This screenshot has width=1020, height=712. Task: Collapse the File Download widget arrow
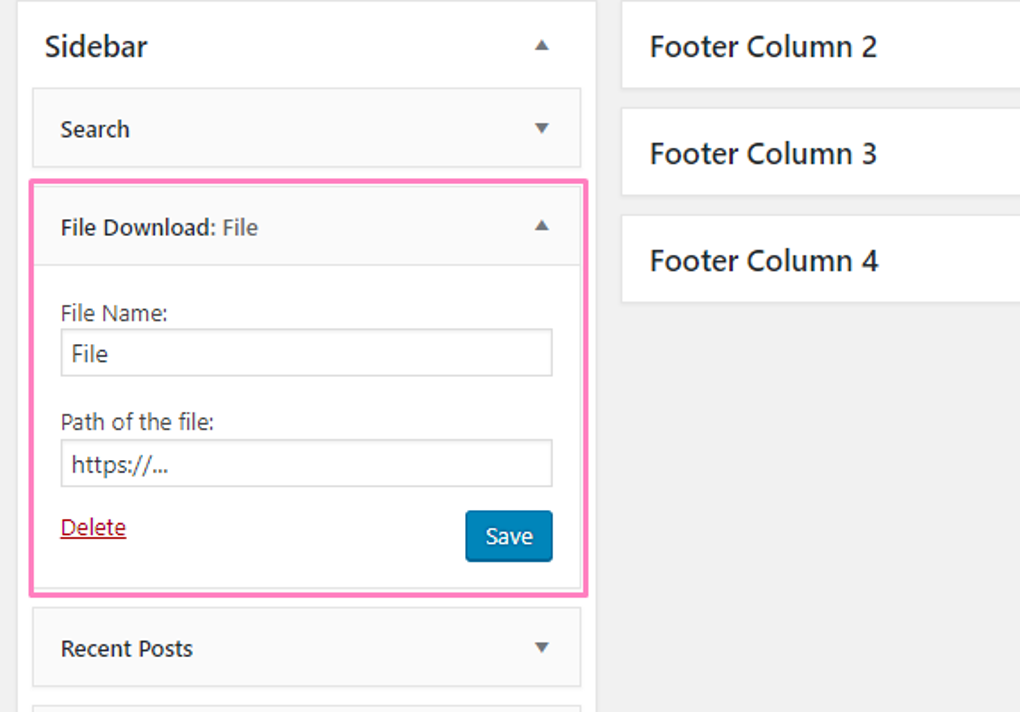[x=541, y=227]
